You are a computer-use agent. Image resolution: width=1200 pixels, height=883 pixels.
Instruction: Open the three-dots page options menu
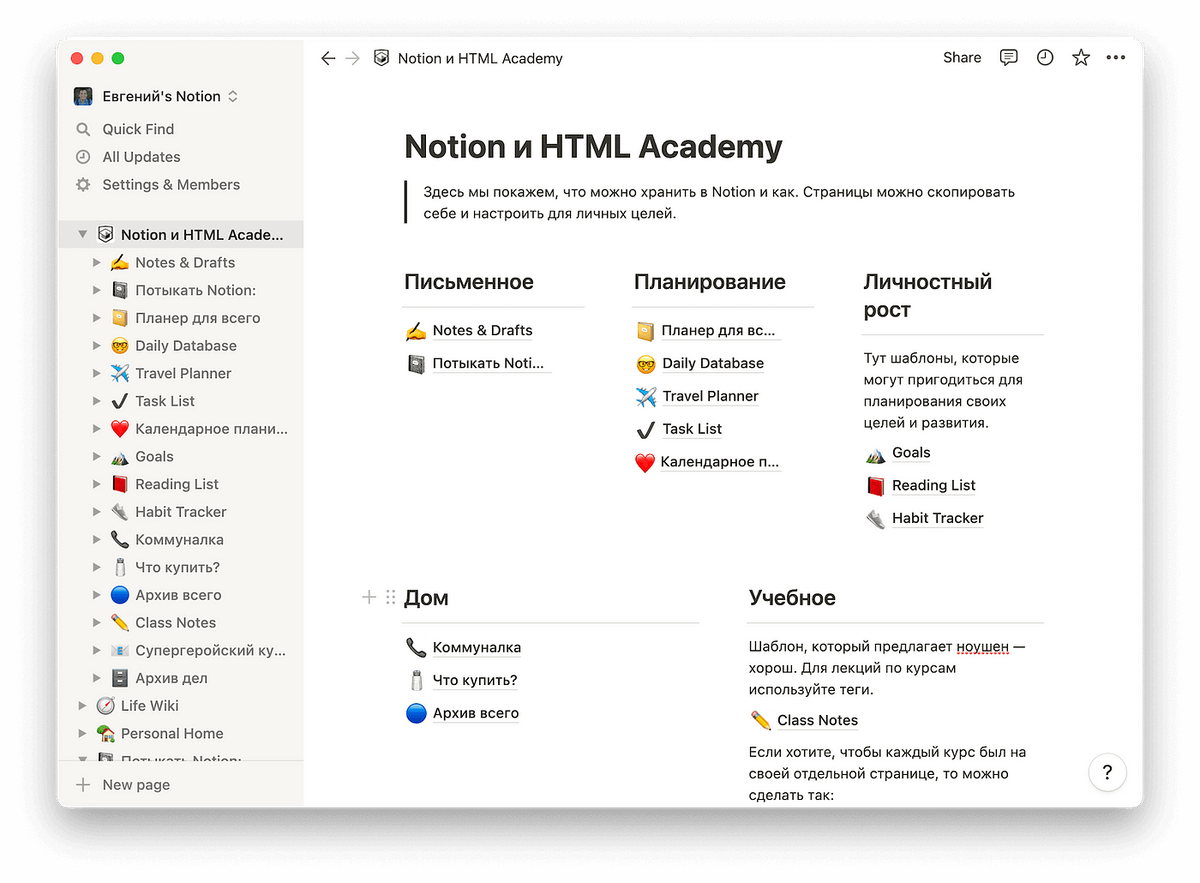point(1116,58)
